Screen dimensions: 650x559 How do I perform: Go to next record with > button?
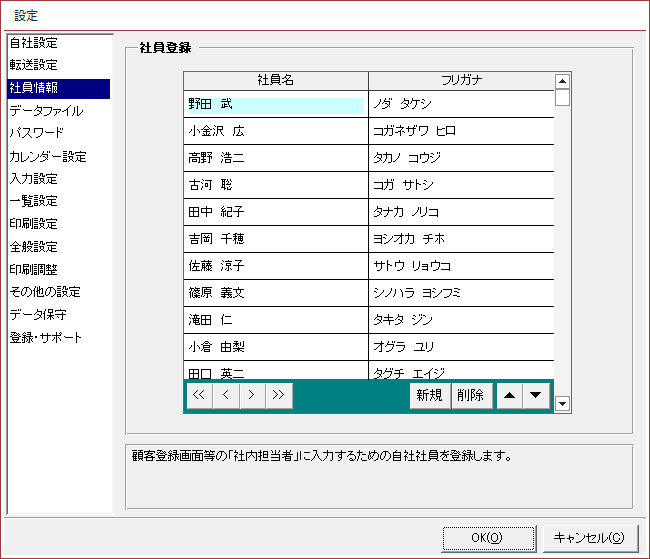(252, 395)
